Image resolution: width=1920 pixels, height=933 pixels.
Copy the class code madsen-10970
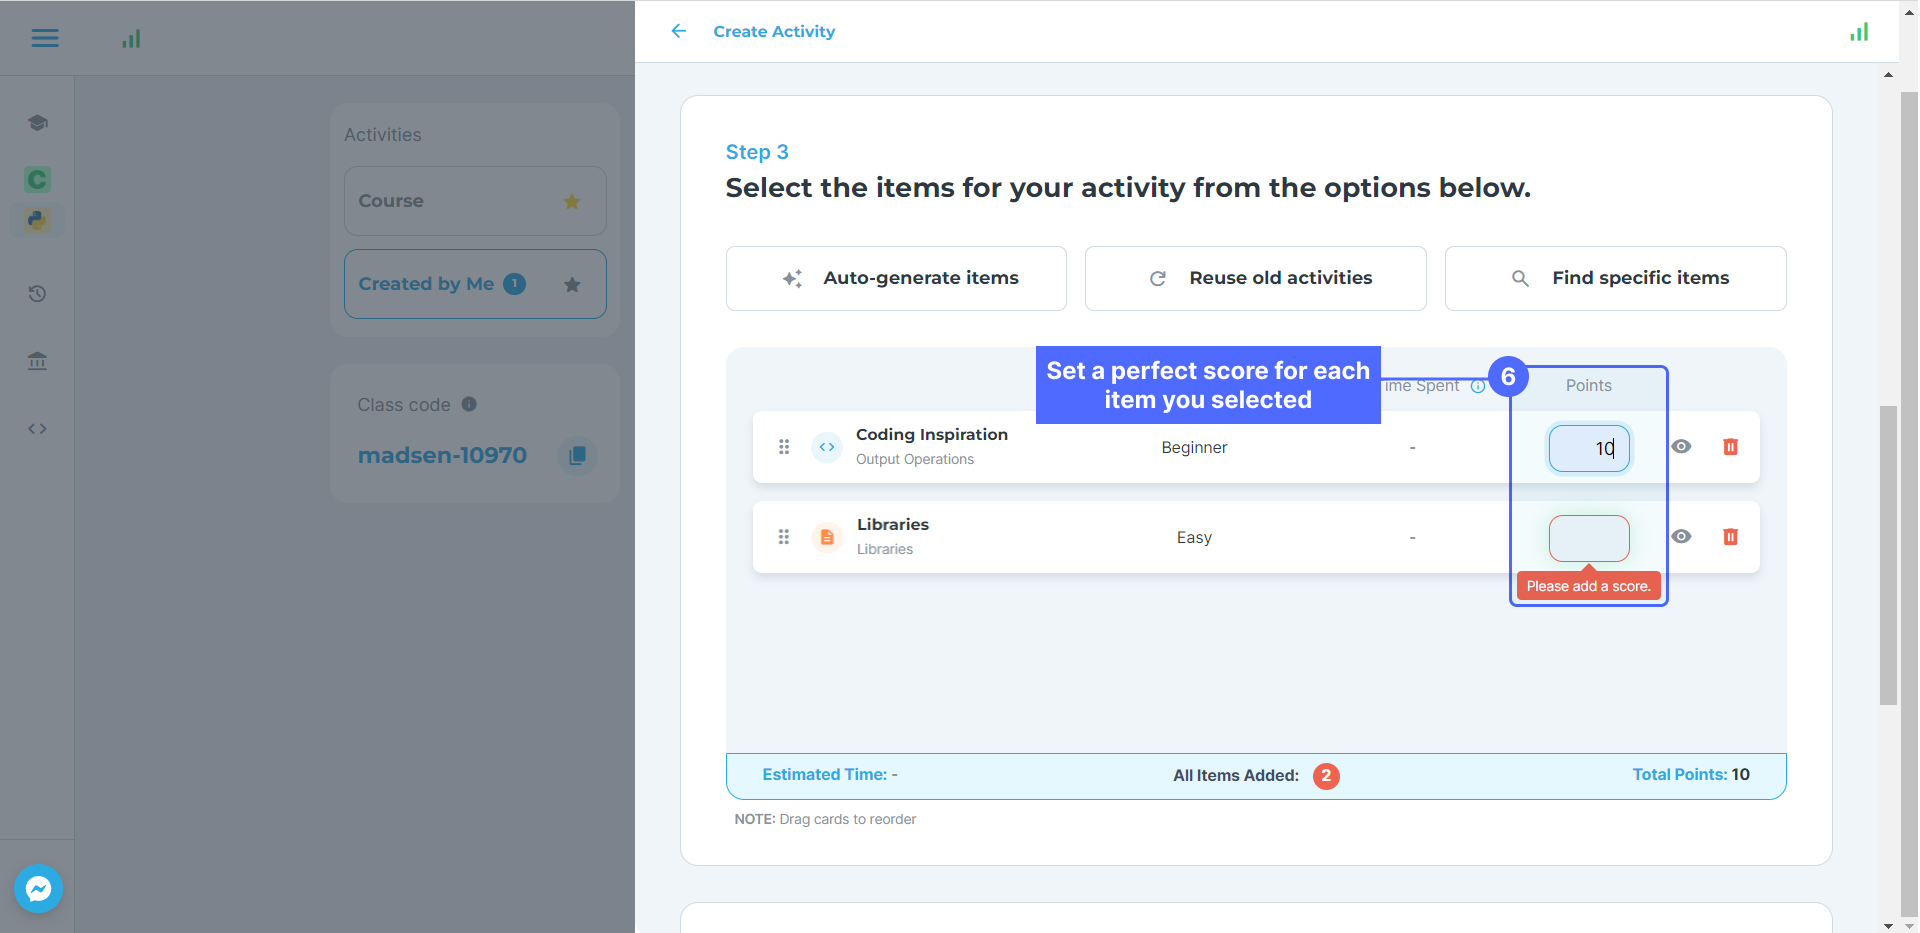click(577, 455)
